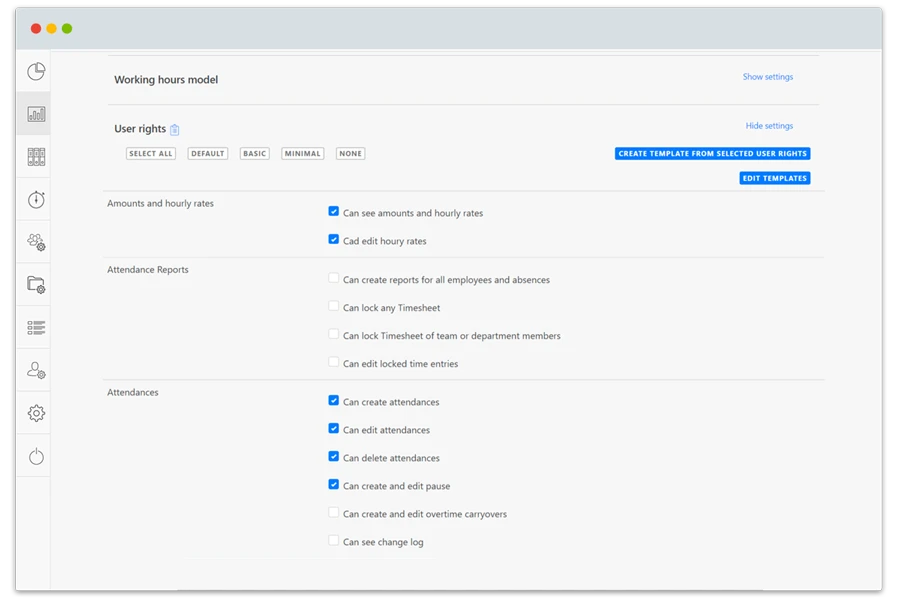Check Can see change log
The width and height of the screenshot is (900, 600).
click(334, 541)
